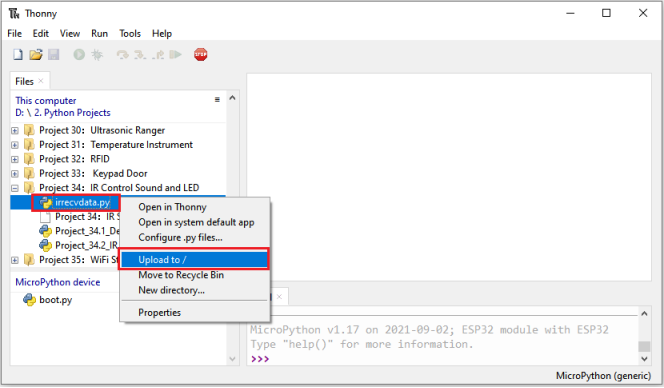Open the Help menu
Image resolution: width=664 pixels, height=388 pixels.
click(x=162, y=33)
